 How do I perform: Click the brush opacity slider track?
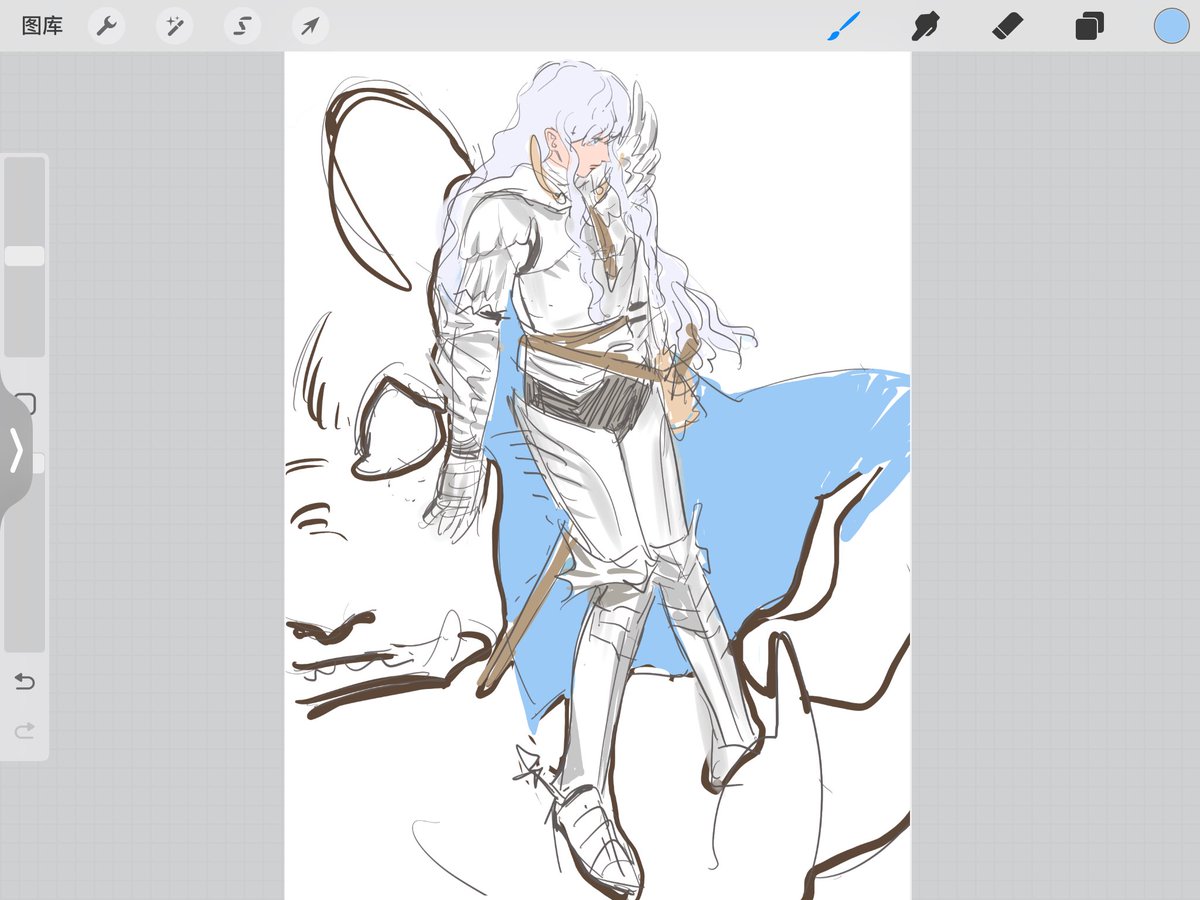point(24,555)
